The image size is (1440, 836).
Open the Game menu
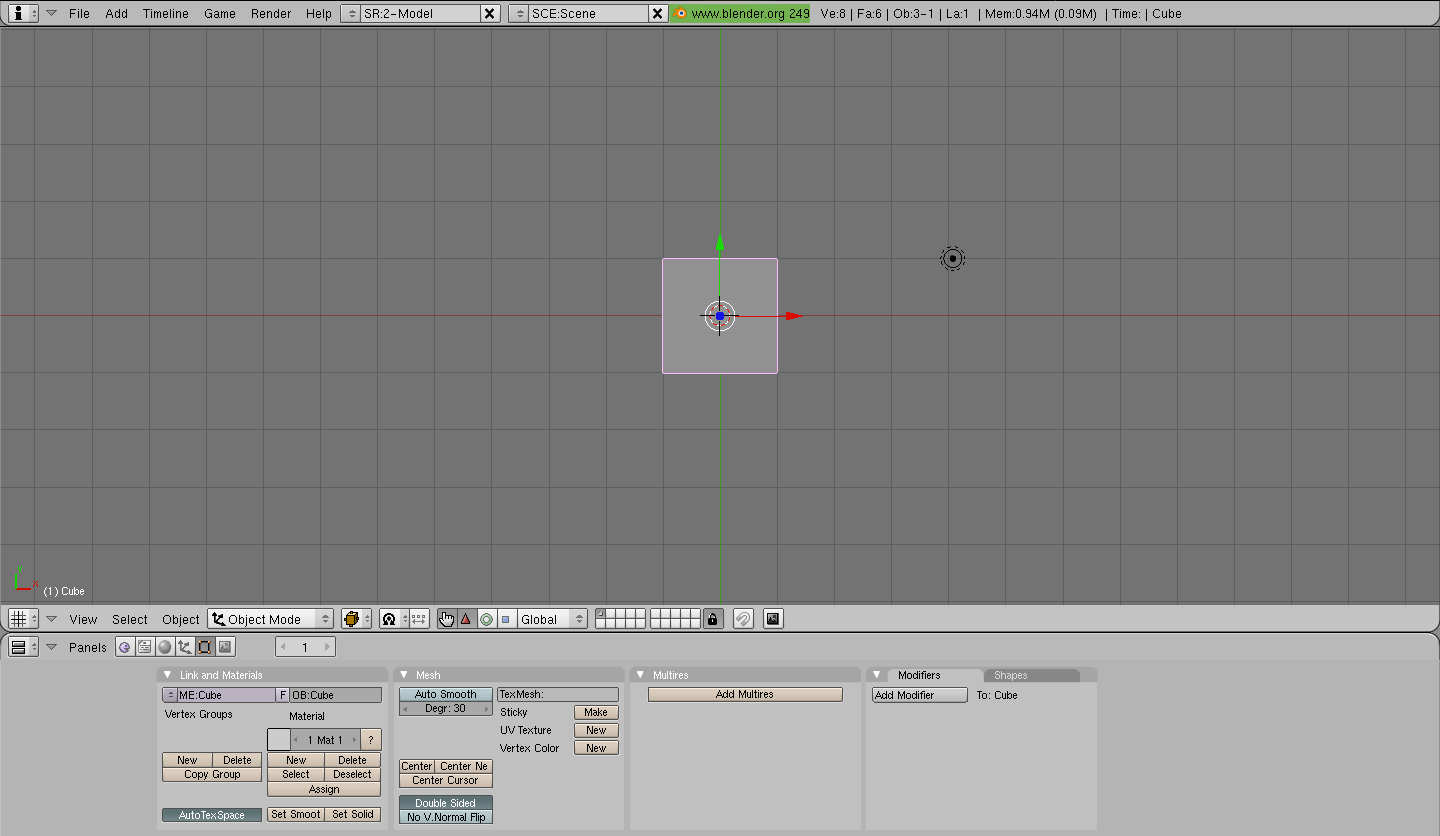pos(220,14)
